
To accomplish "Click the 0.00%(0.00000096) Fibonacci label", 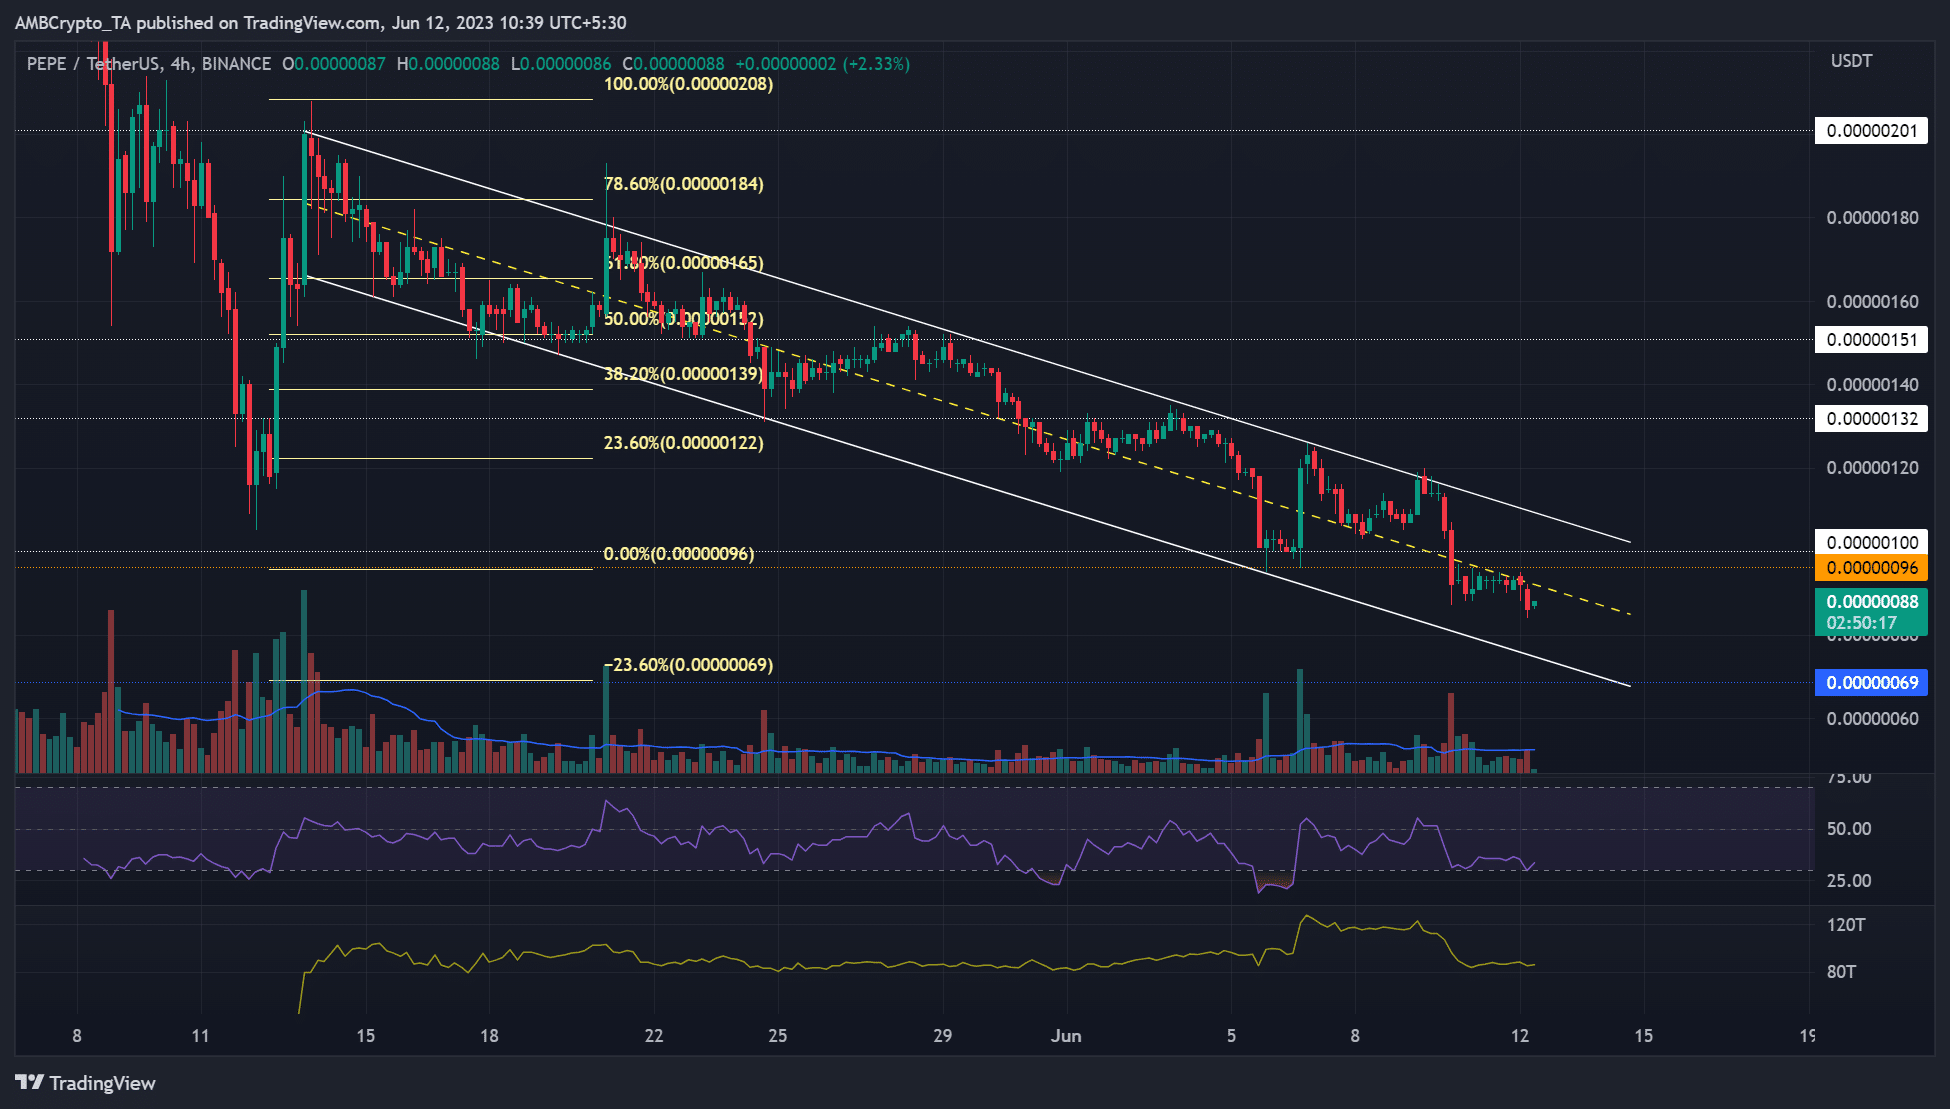I will [x=678, y=554].
